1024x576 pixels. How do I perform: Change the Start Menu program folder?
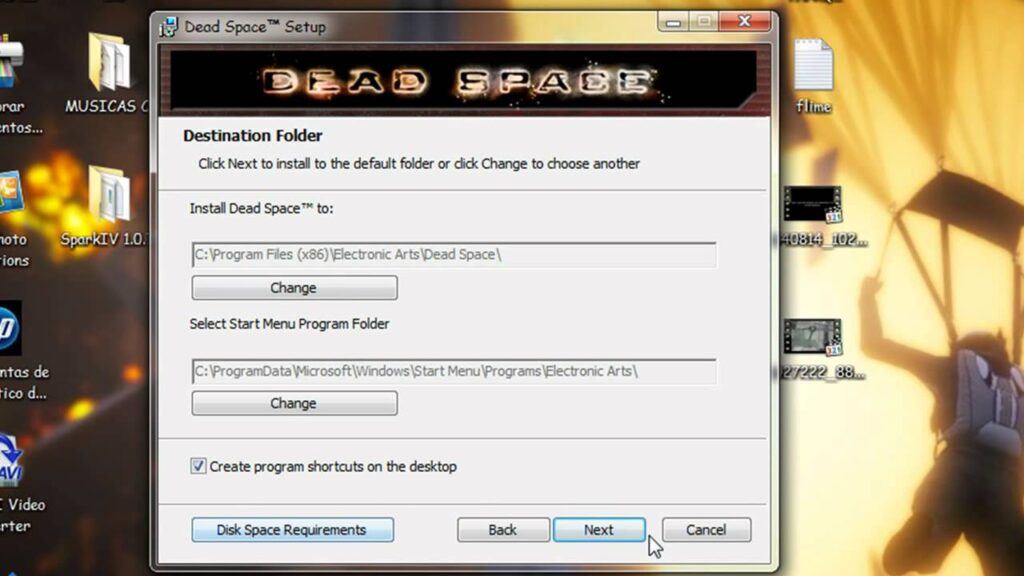point(294,403)
